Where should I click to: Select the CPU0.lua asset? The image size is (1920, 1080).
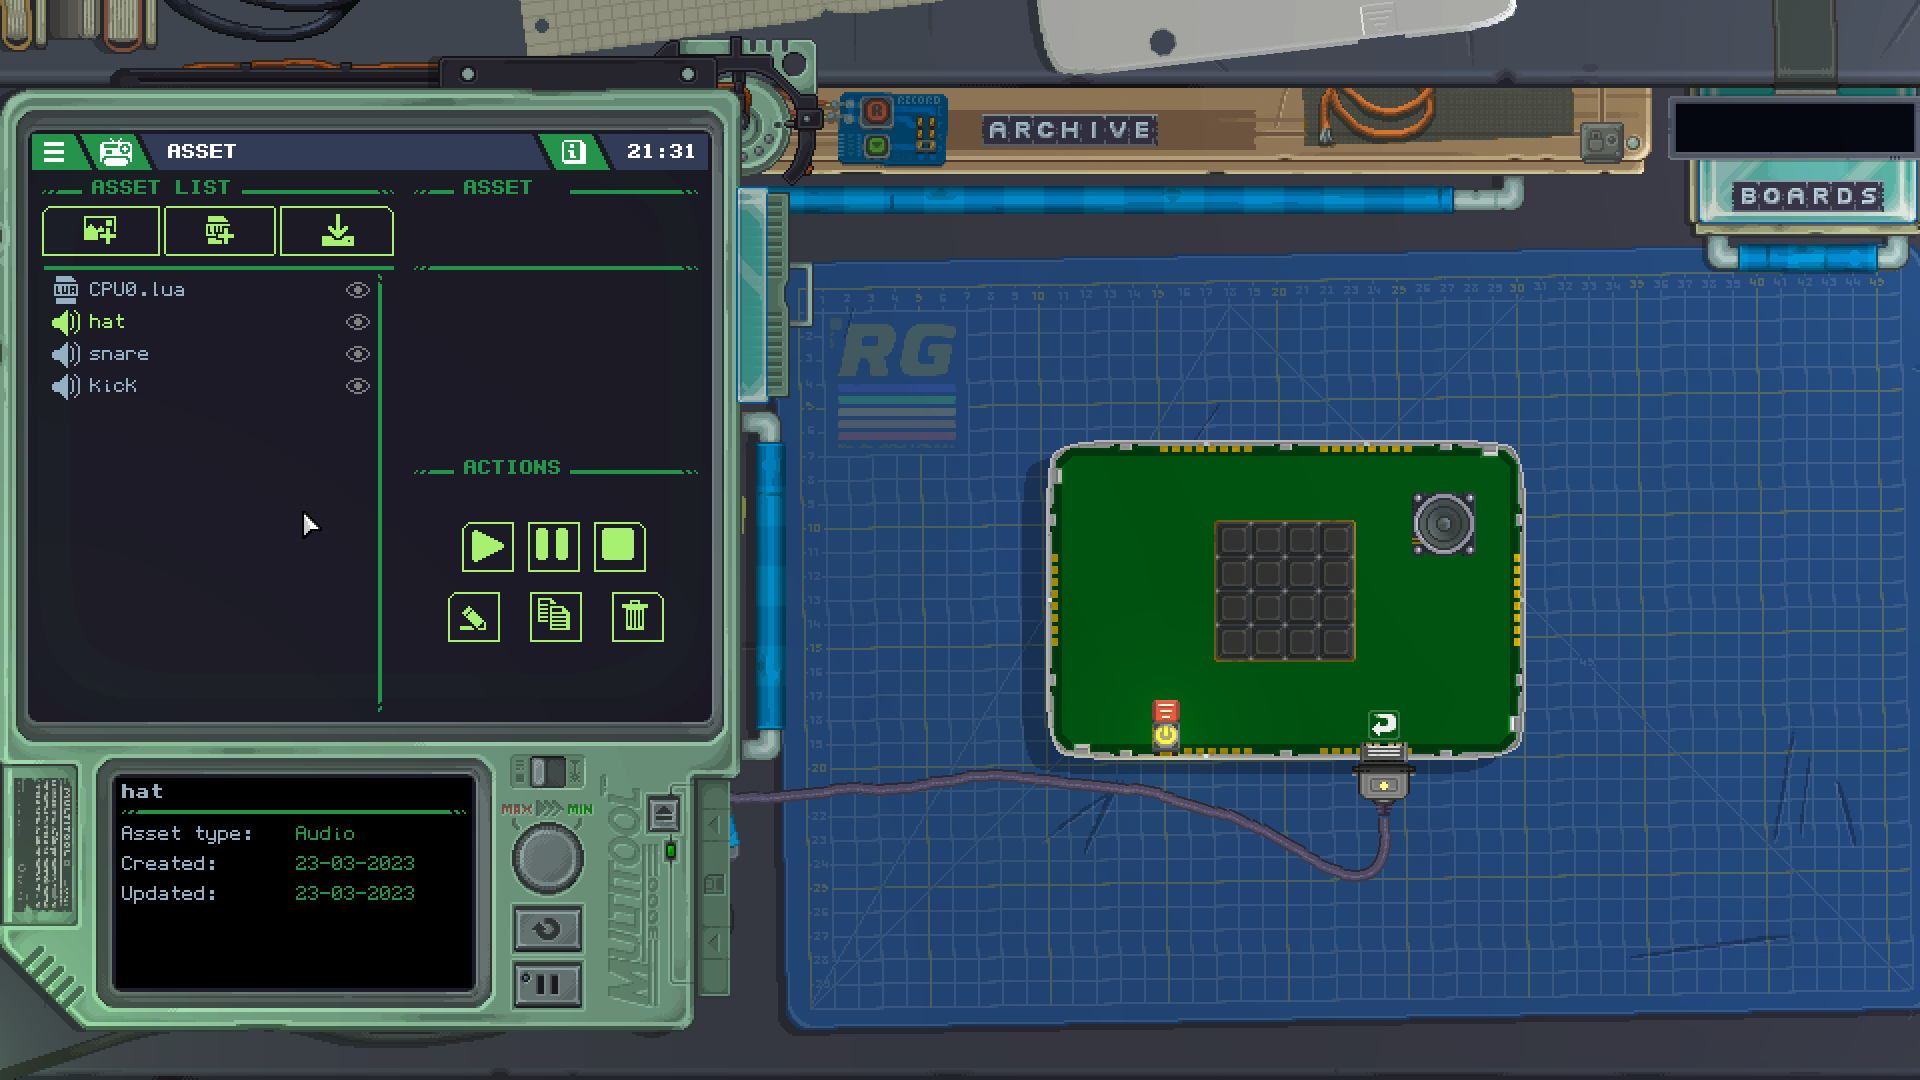[x=136, y=290]
